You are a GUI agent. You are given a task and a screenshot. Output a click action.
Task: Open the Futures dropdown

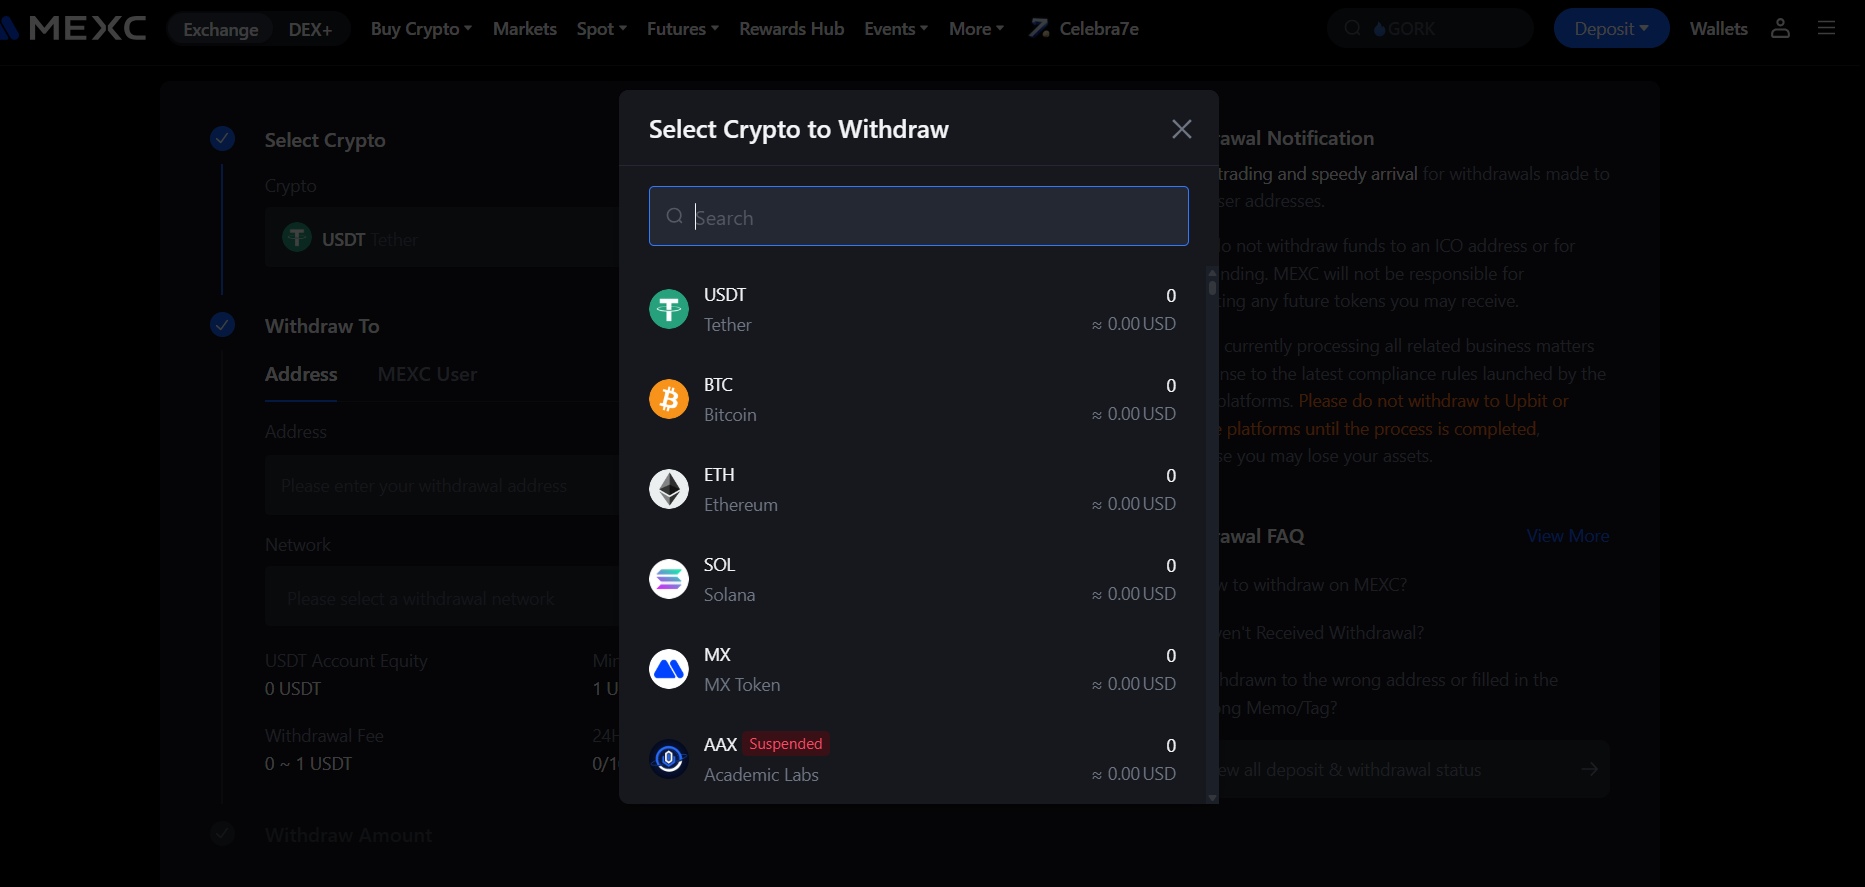(681, 28)
